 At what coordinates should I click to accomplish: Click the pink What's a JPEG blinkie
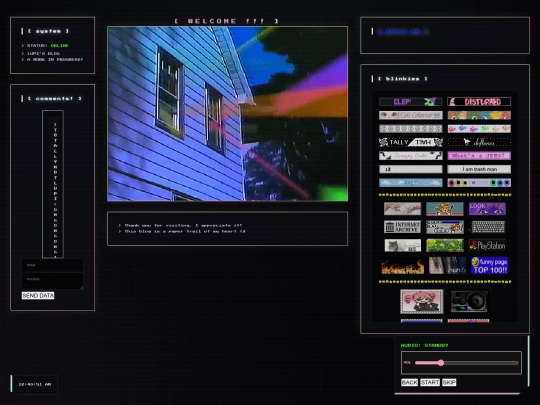click(x=479, y=156)
